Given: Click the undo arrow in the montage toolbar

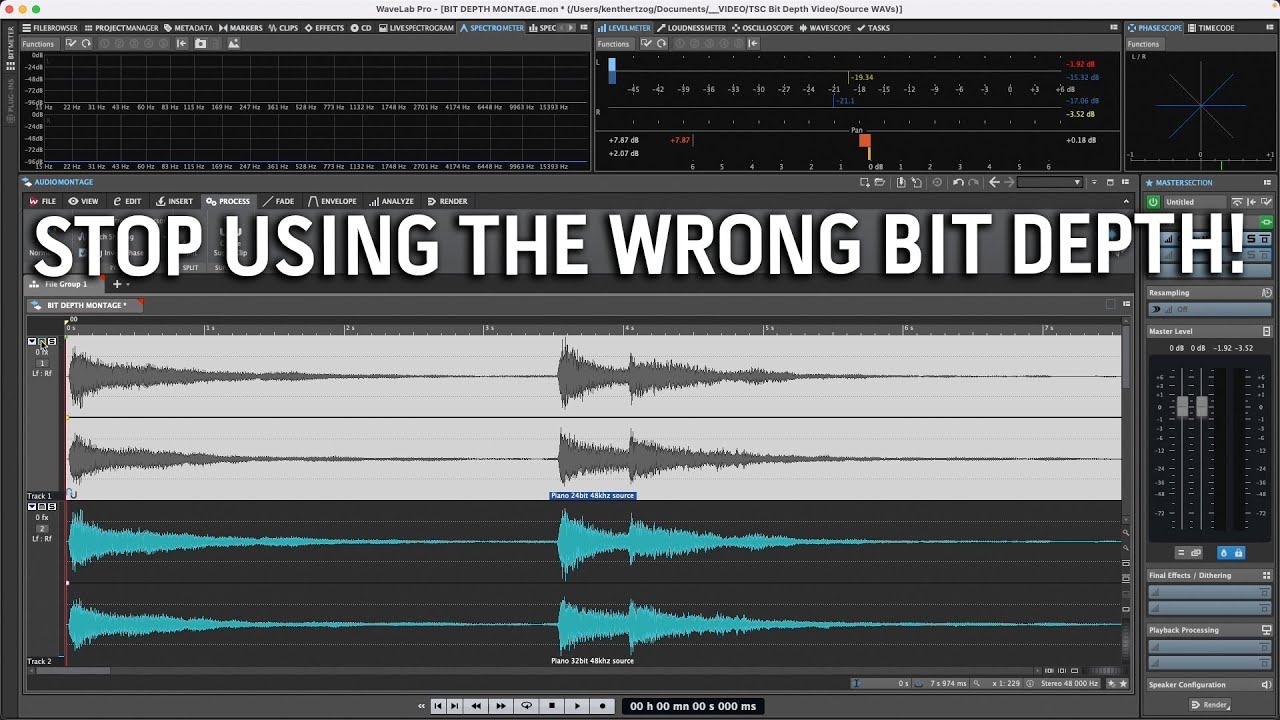Looking at the screenshot, I should (958, 182).
